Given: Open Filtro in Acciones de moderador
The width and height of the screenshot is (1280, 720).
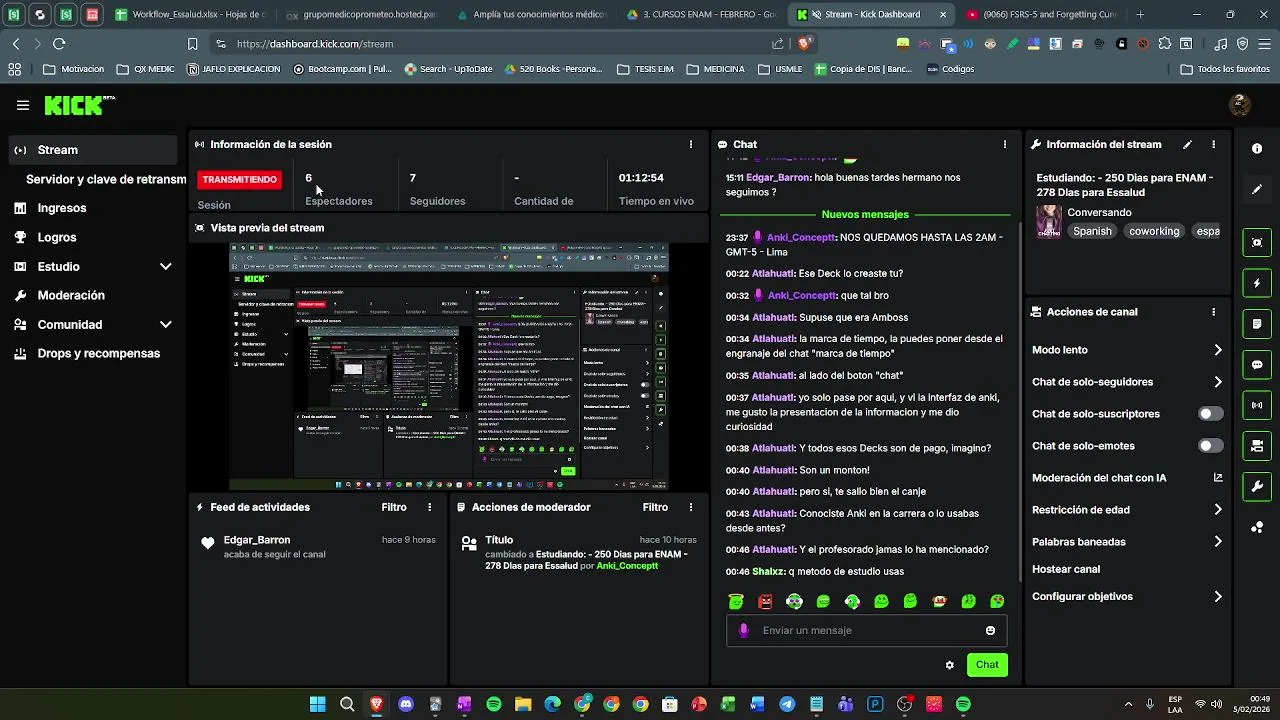Looking at the screenshot, I should click(655, 507).
